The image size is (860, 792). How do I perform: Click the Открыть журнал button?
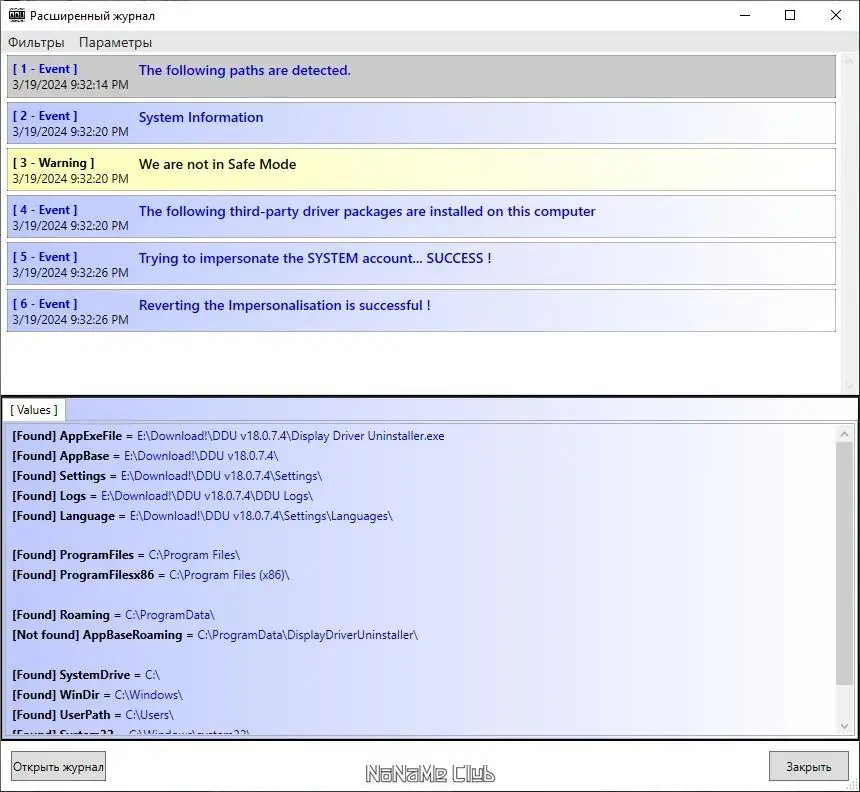tap(58, 766)
